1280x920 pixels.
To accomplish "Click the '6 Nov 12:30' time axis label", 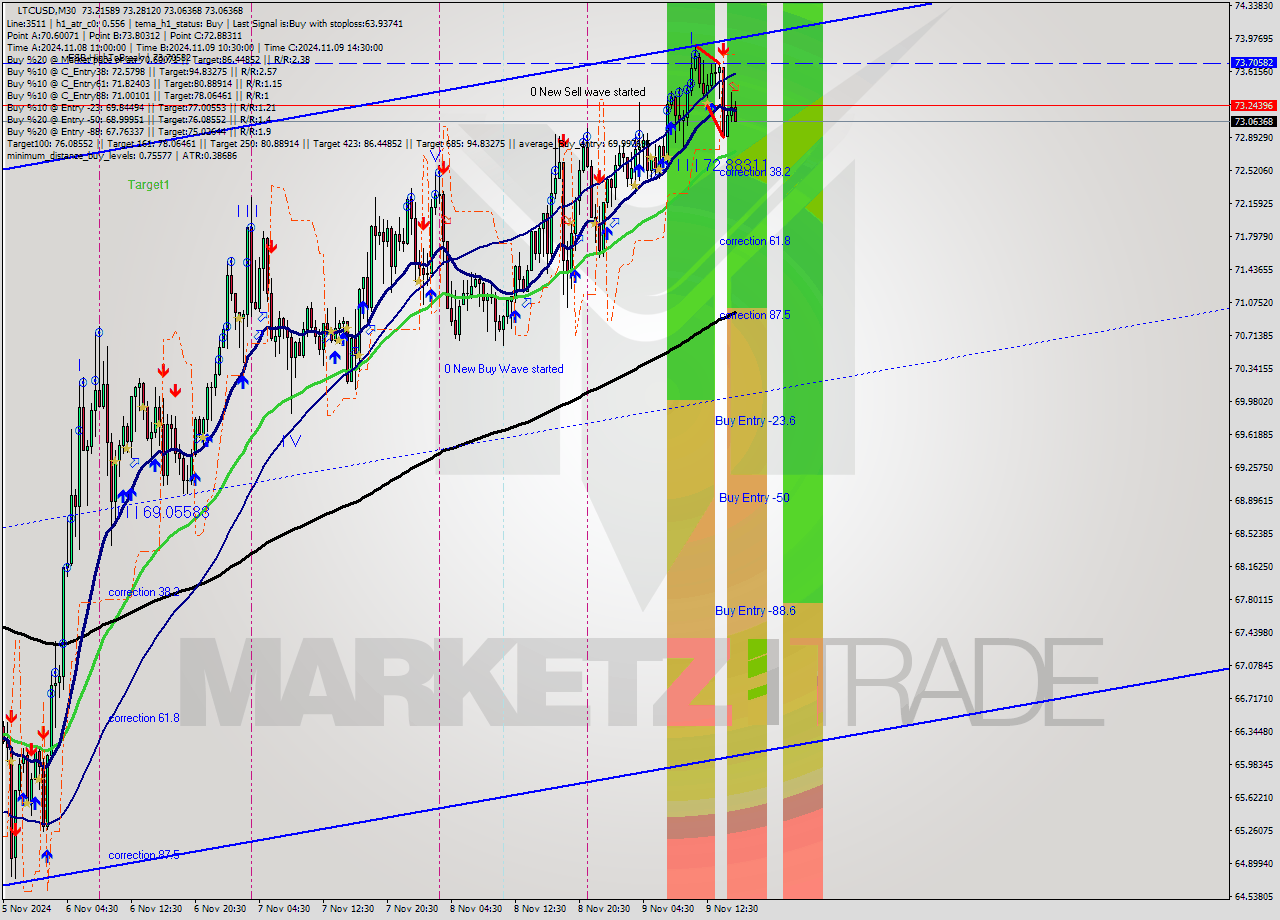I will 155,909.
